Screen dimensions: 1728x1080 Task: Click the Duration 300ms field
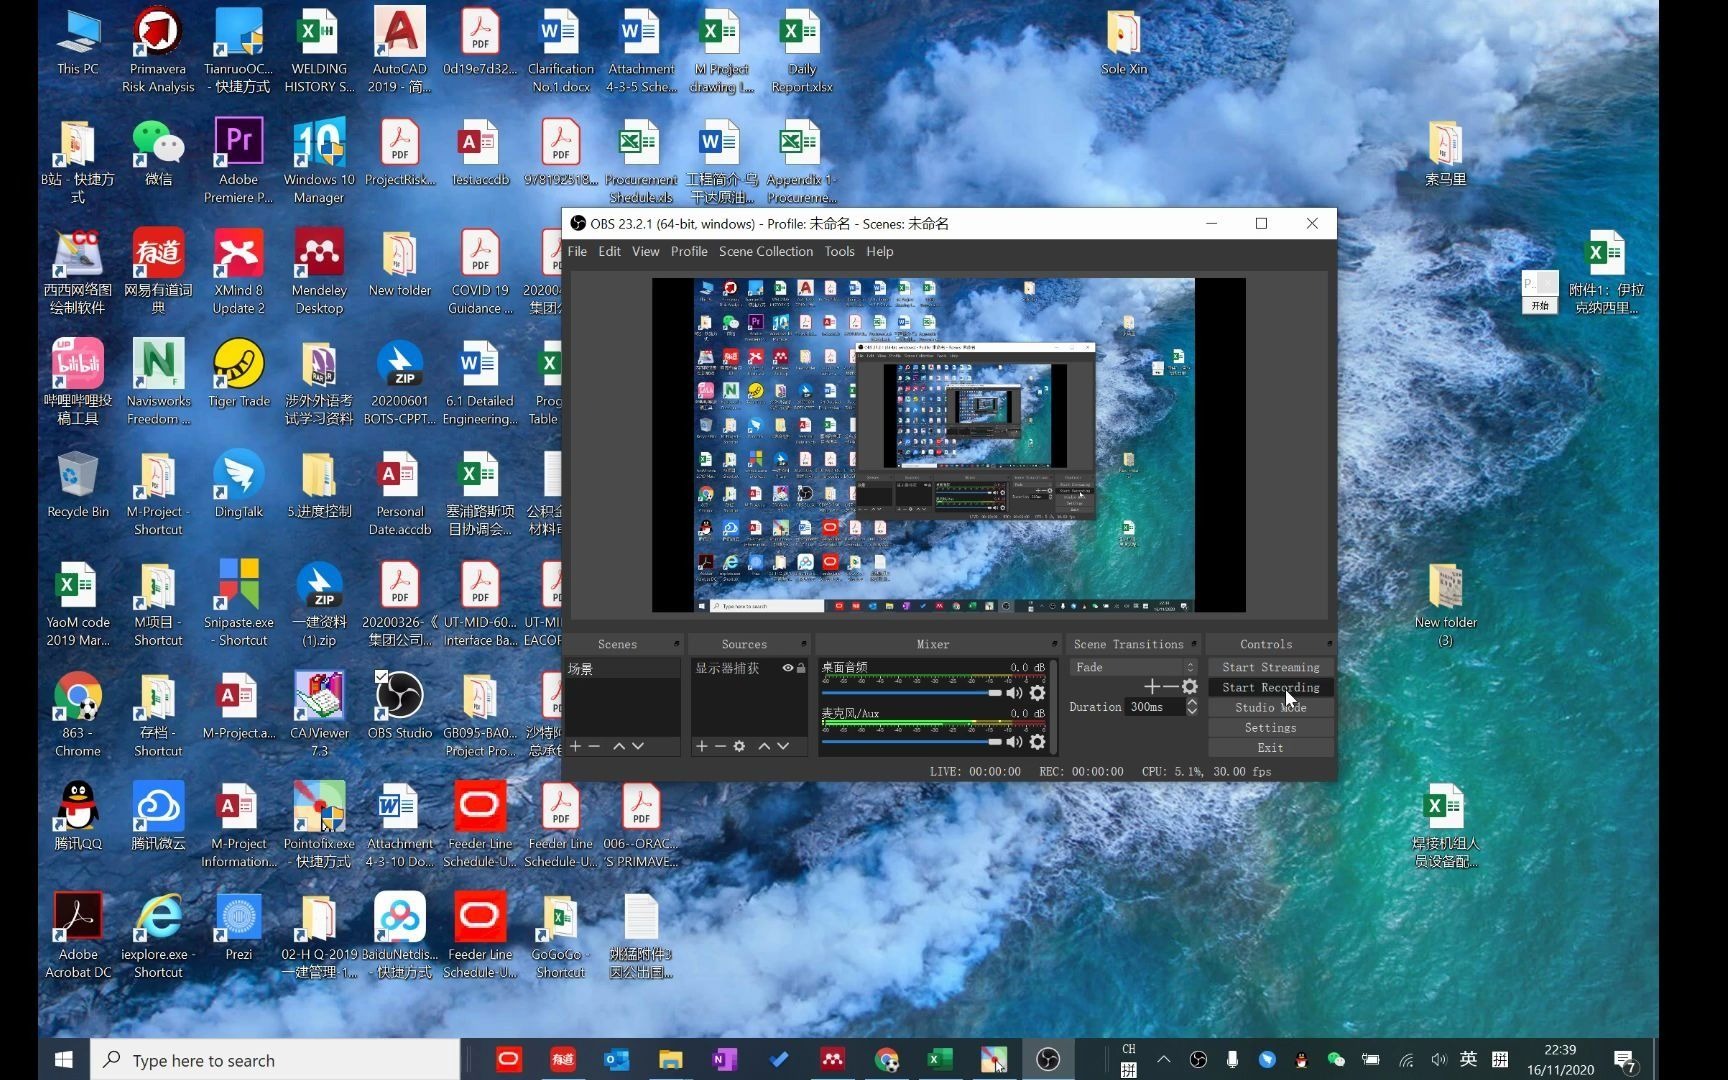coord(1156,707)
